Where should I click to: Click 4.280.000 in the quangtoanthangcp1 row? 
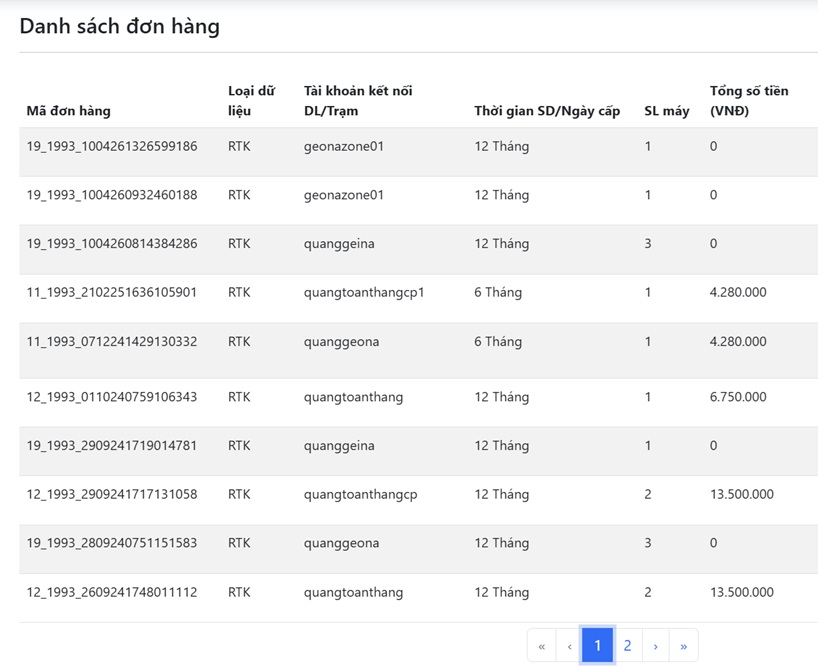(x=738, y=292)
